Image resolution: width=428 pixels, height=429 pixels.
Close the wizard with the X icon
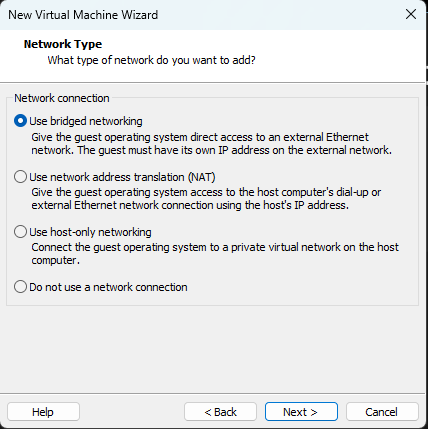411,14
